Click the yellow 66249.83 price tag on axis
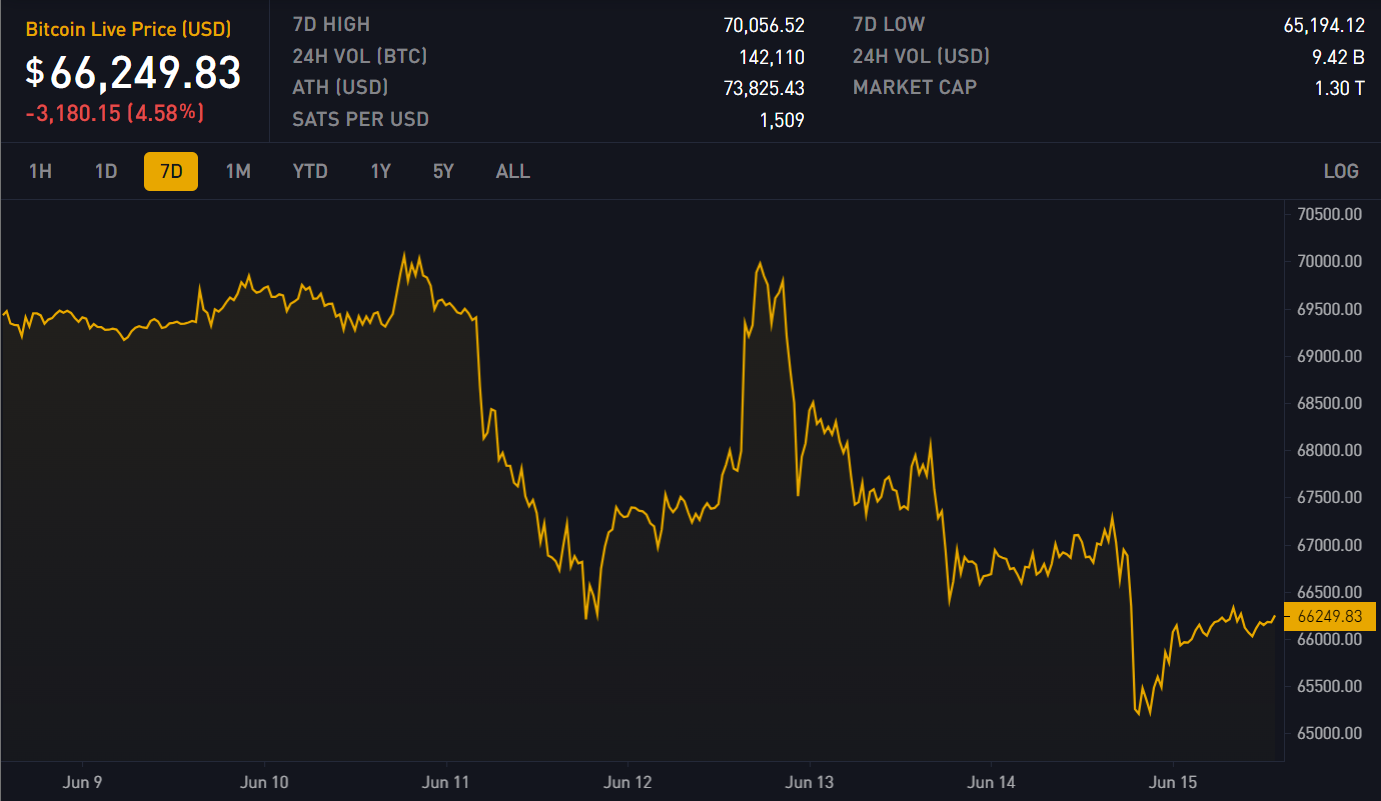Viewport: 1381px width, 801px height. click(1329, 617)
